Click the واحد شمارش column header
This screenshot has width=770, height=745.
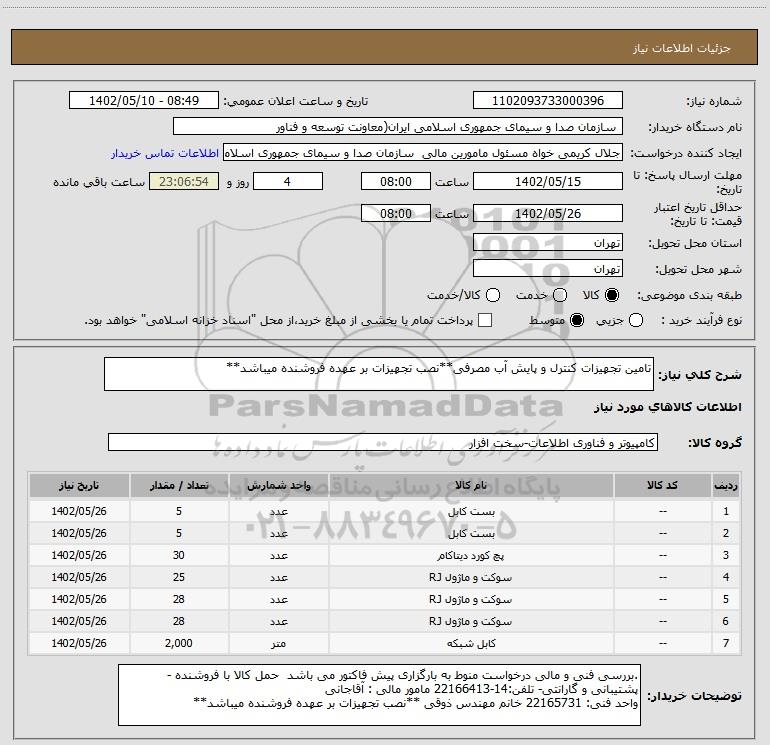[278, 486]
